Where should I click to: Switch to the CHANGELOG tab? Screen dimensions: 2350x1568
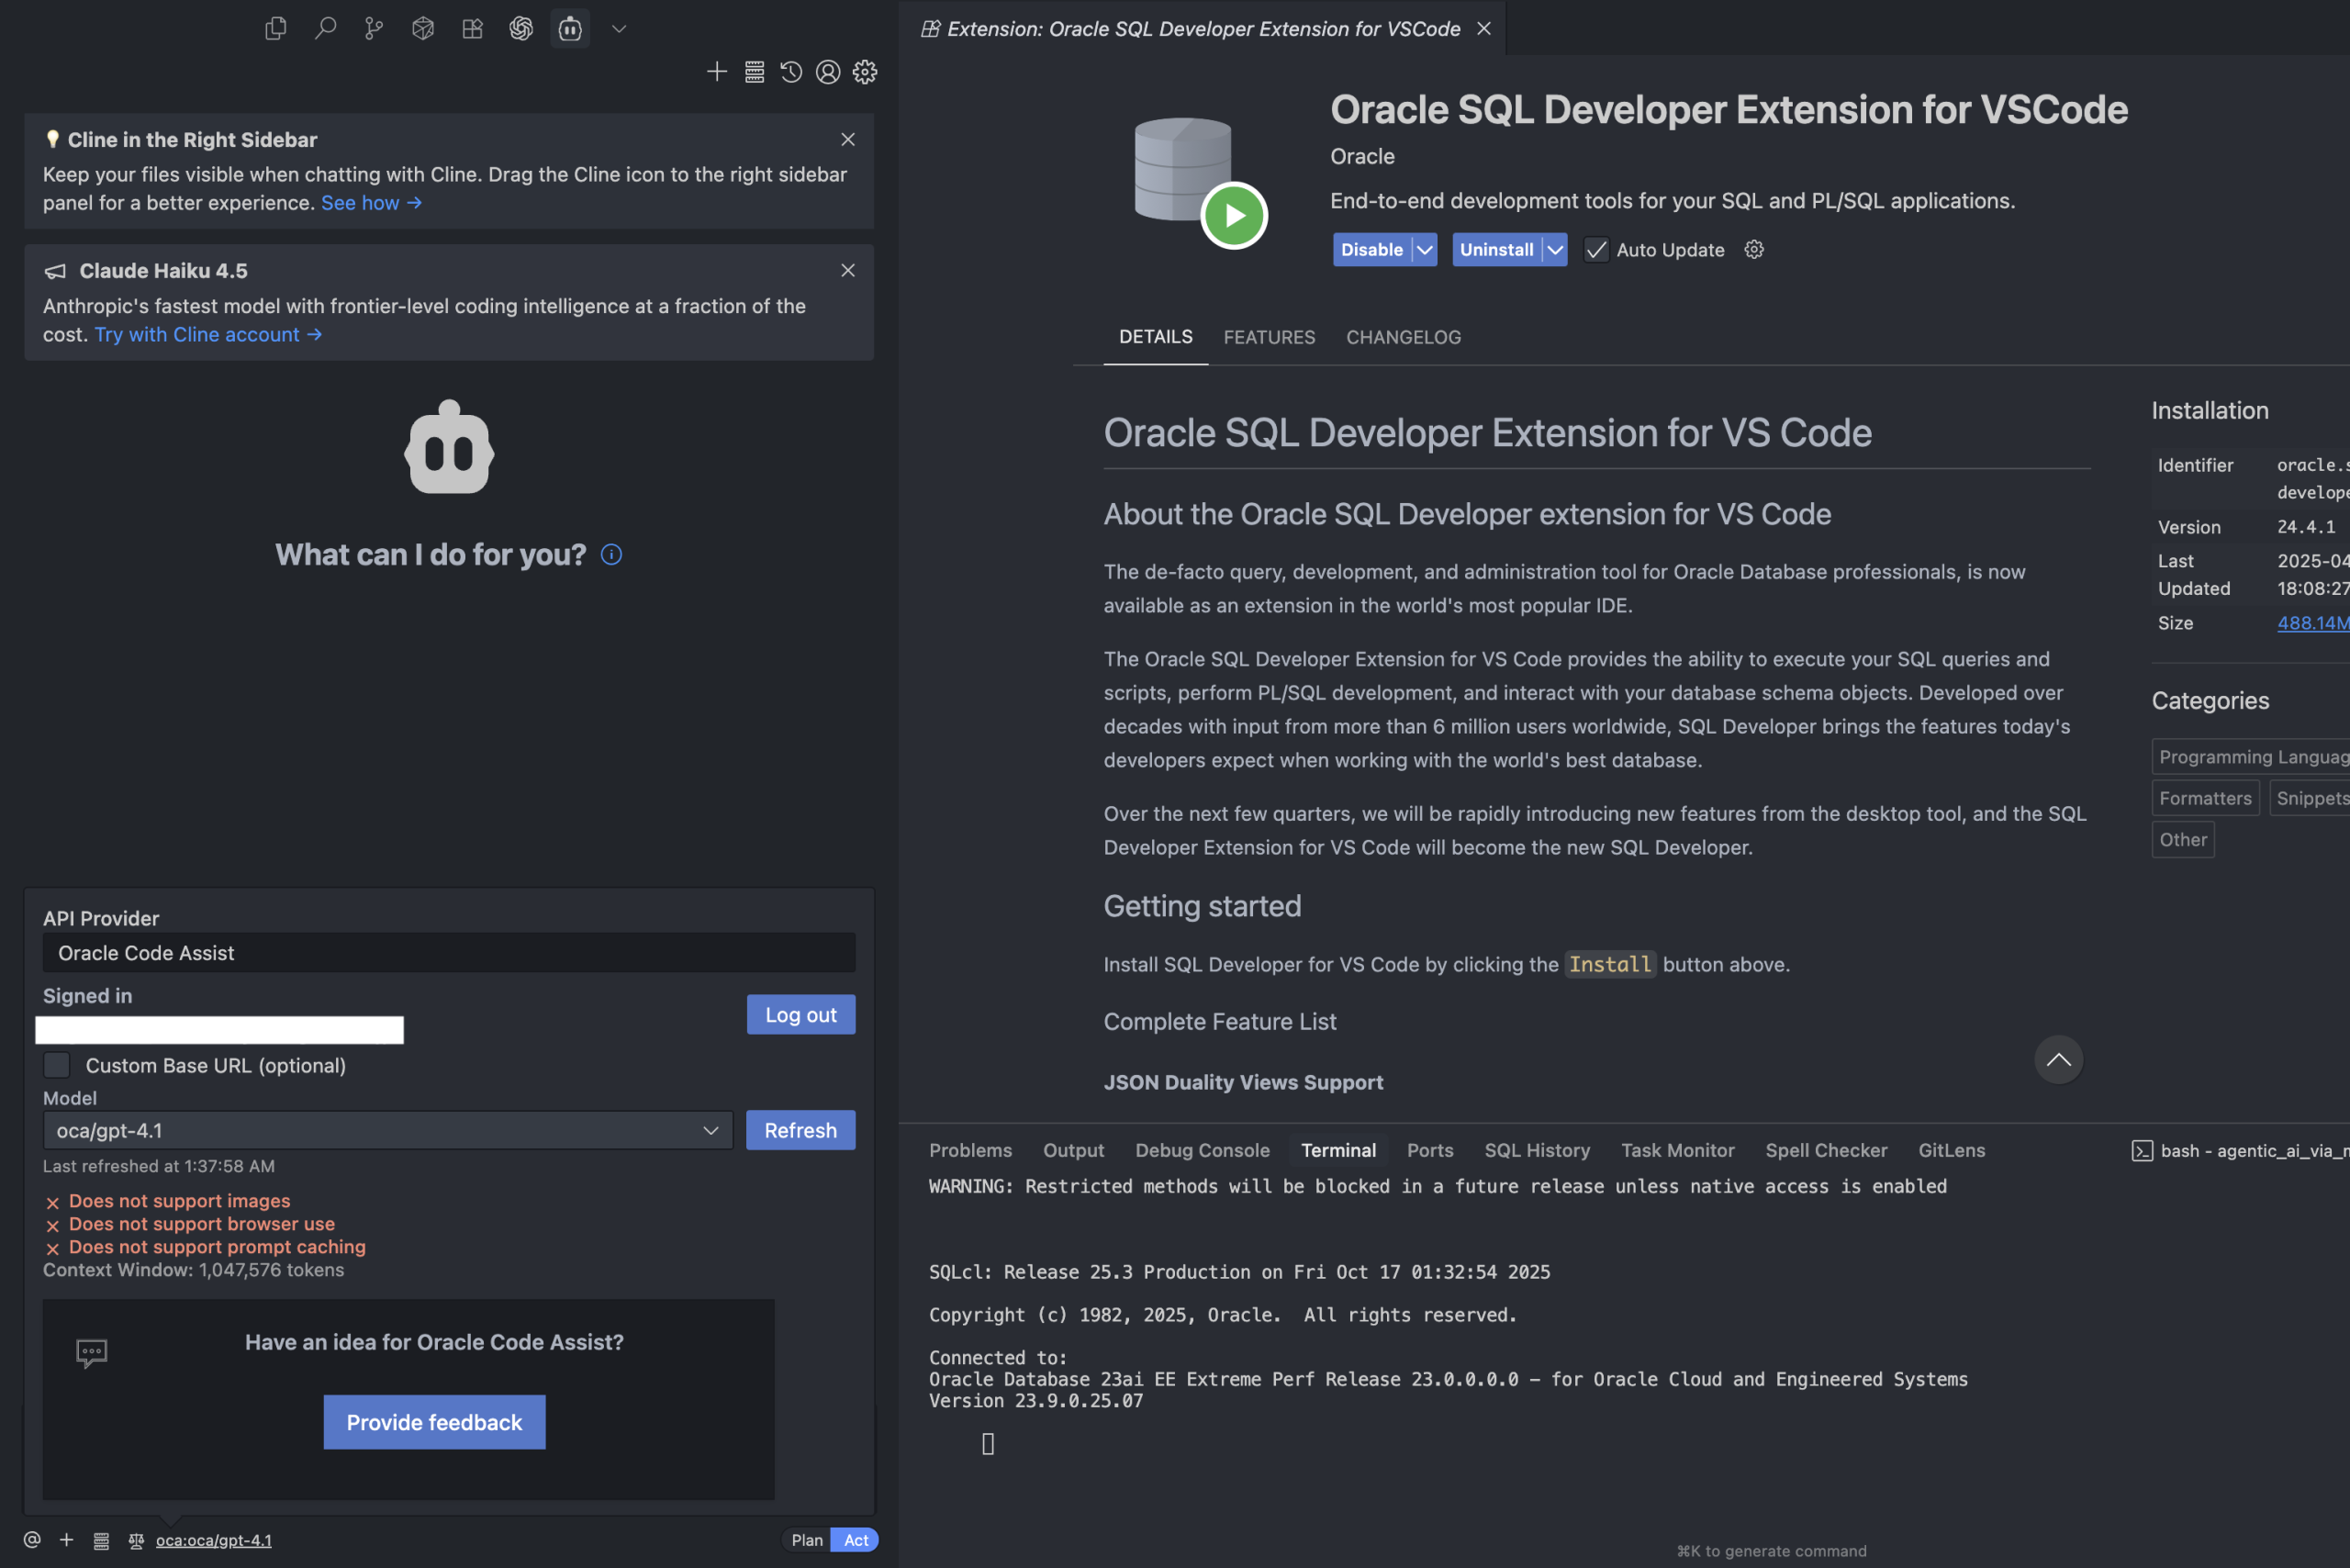[x=1403, y=337]
